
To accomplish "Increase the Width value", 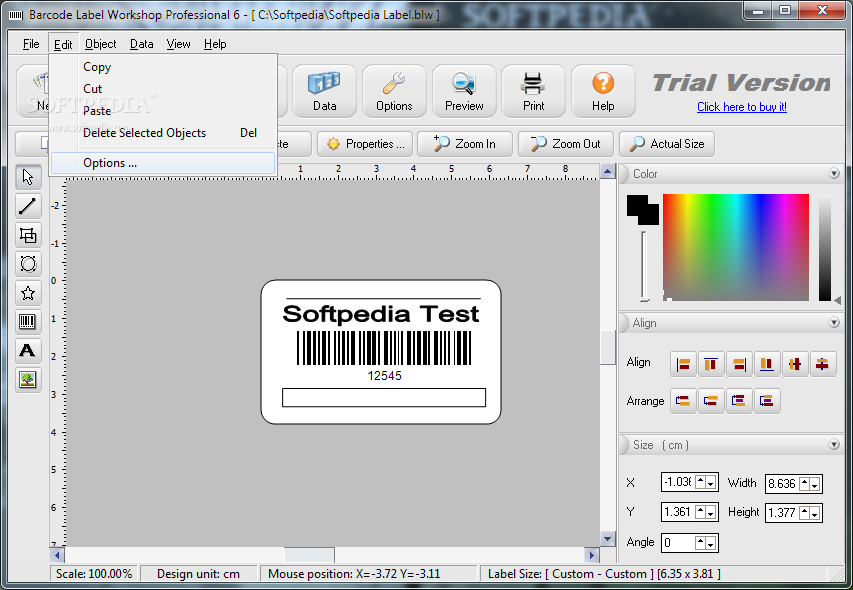I will (805, 482).
